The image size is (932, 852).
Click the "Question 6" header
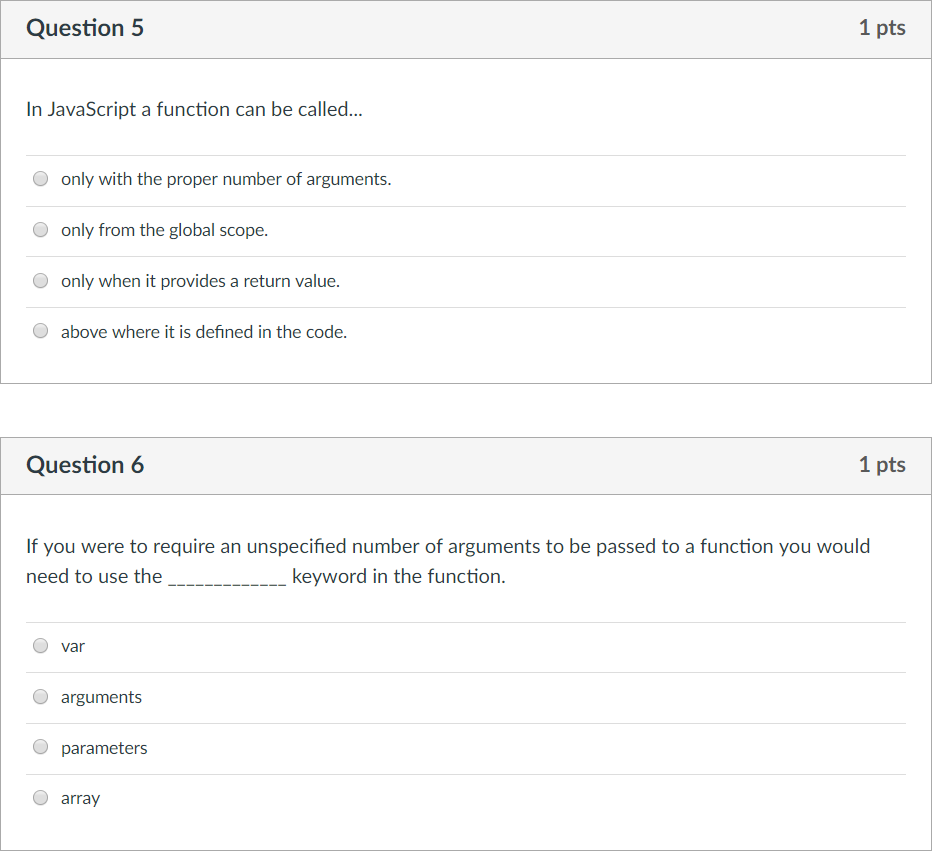[x=85, y=465]
